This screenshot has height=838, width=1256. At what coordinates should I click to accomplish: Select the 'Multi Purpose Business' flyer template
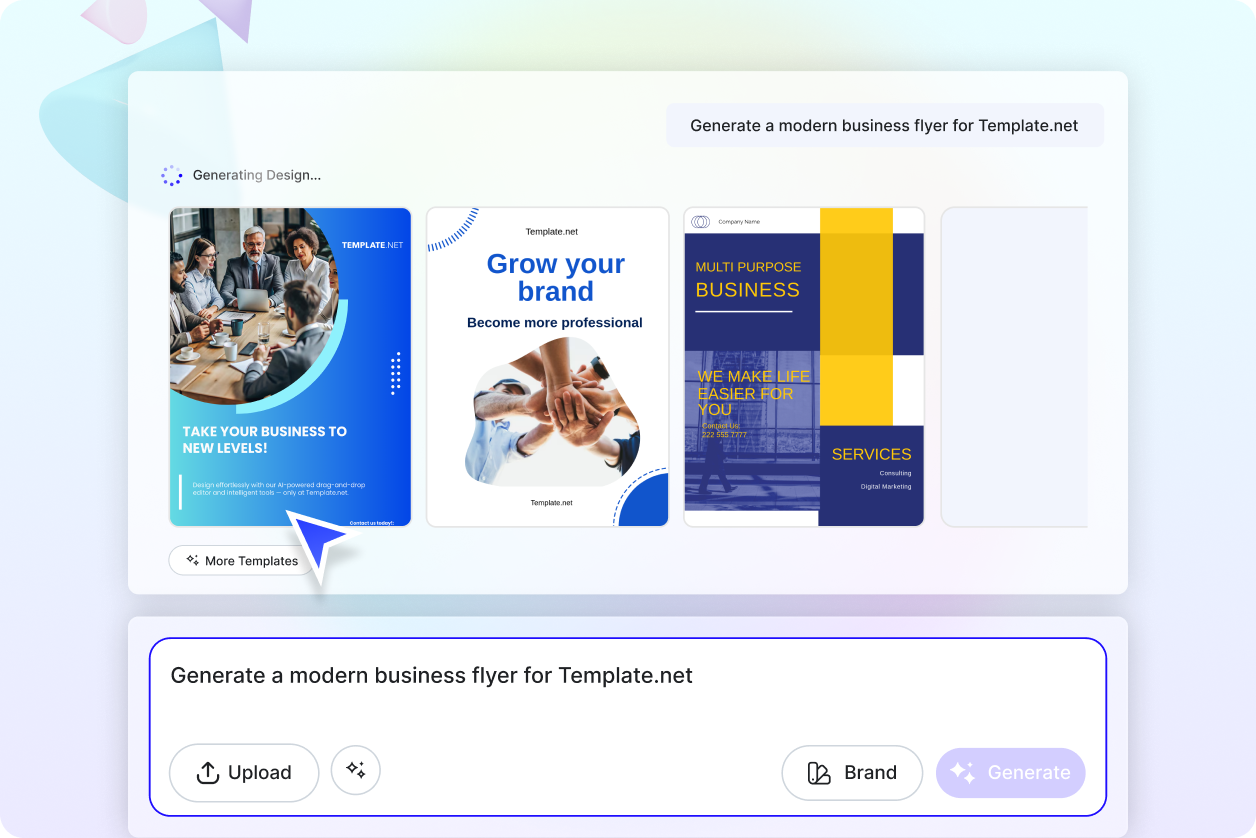click(x=804, y=367)
